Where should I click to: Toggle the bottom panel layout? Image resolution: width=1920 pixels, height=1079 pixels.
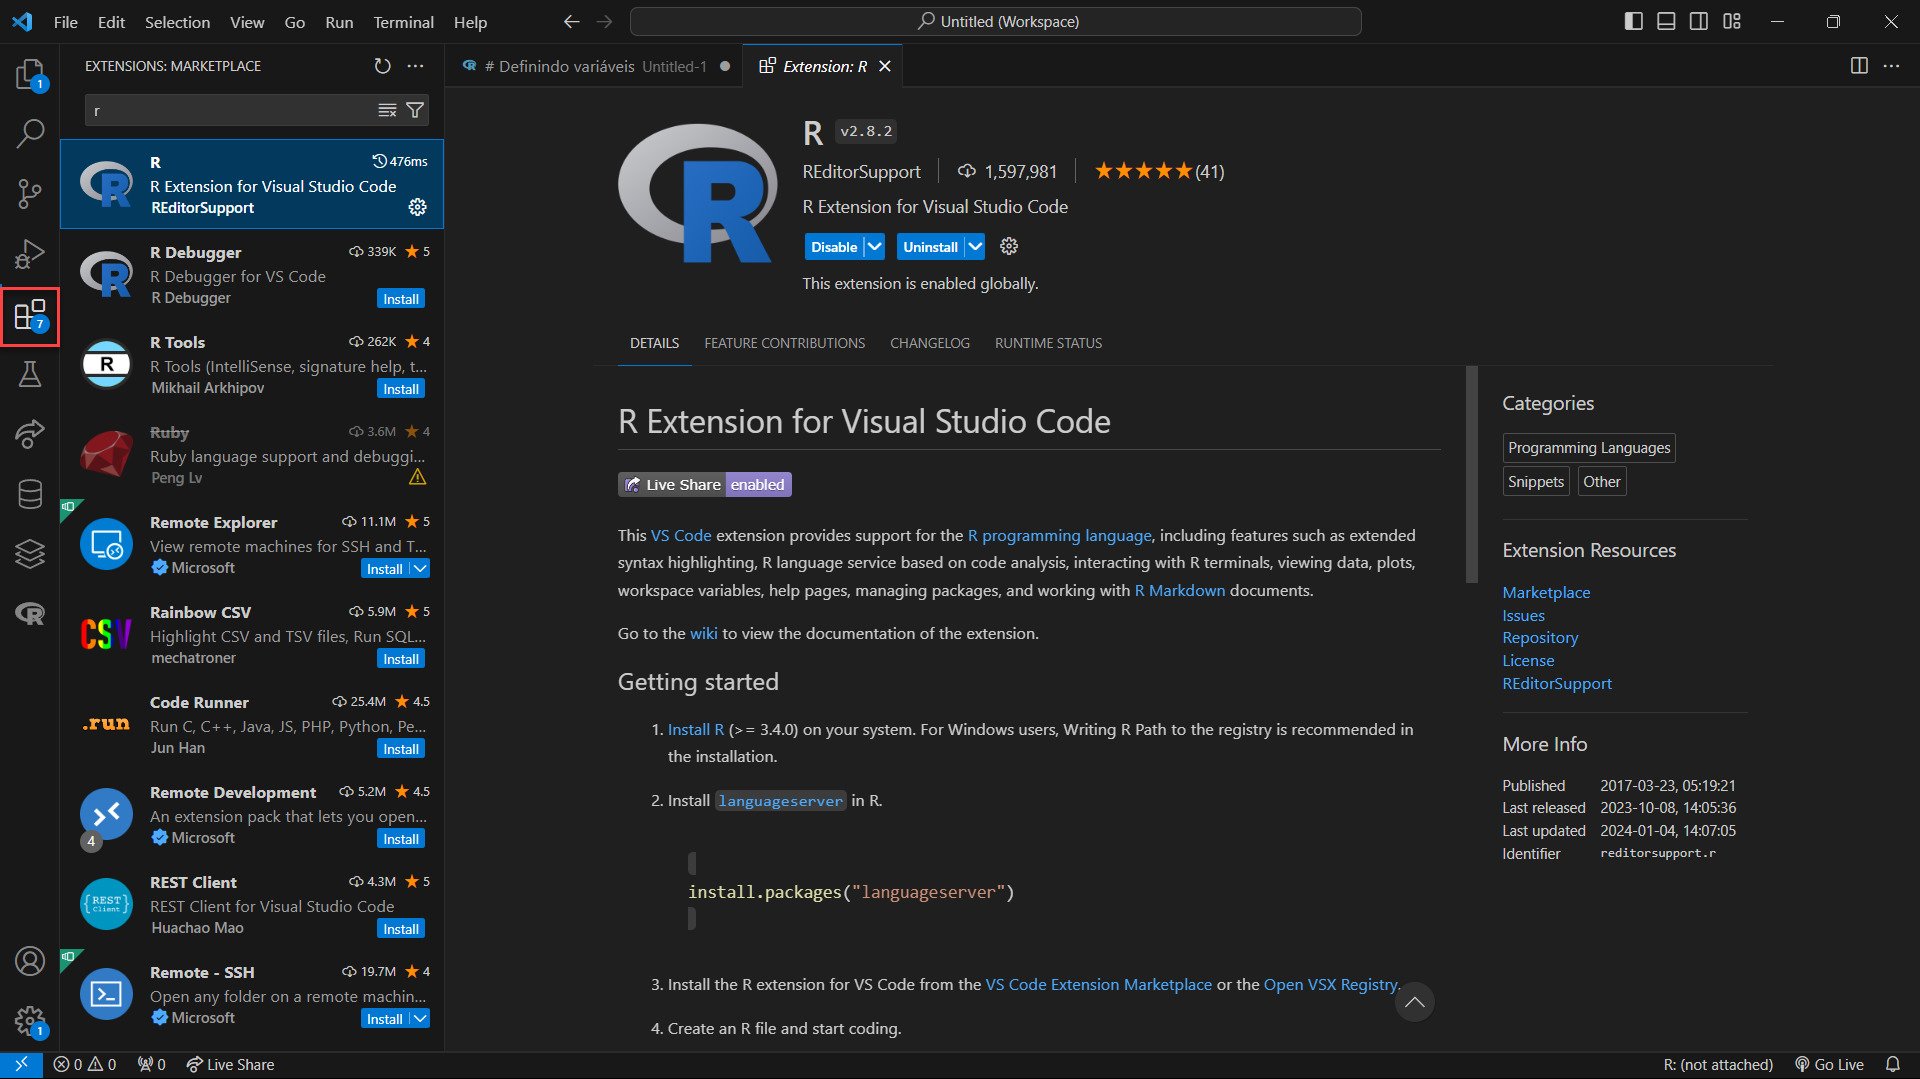point(1666,21)
